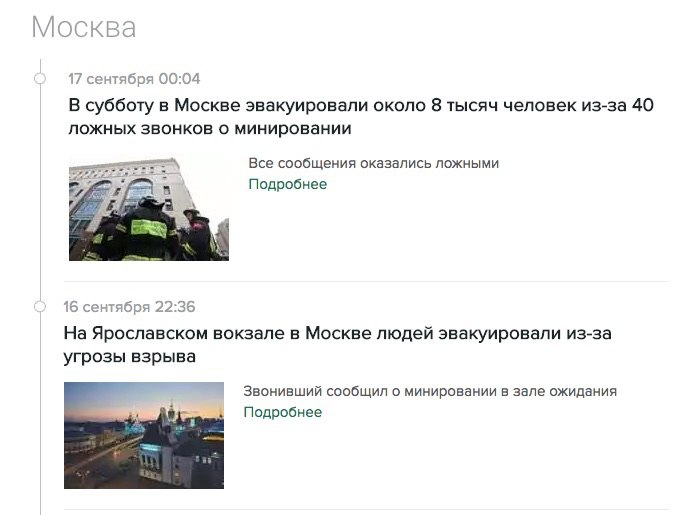Click the timeline line above the 17 сентября marker
Viewport: 689px width, 515px height.
pyautogui.click(x=40, y=66)
